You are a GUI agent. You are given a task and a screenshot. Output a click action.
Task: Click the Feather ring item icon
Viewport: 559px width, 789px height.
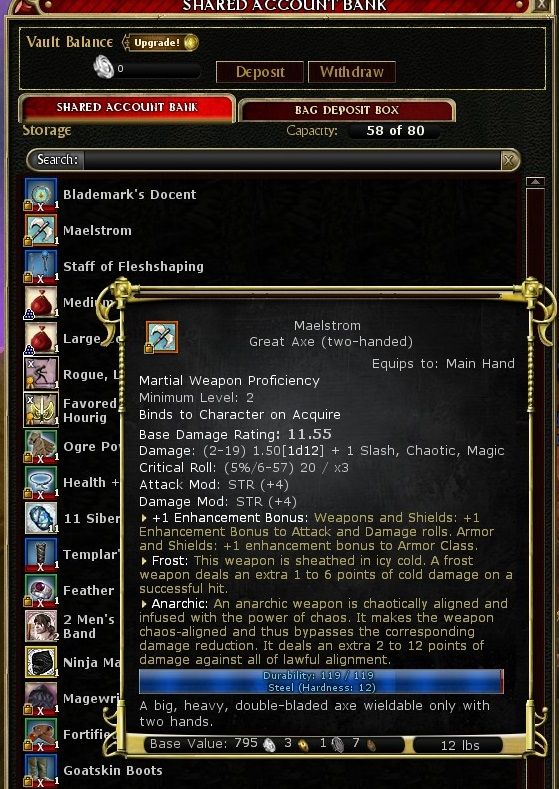41,590
